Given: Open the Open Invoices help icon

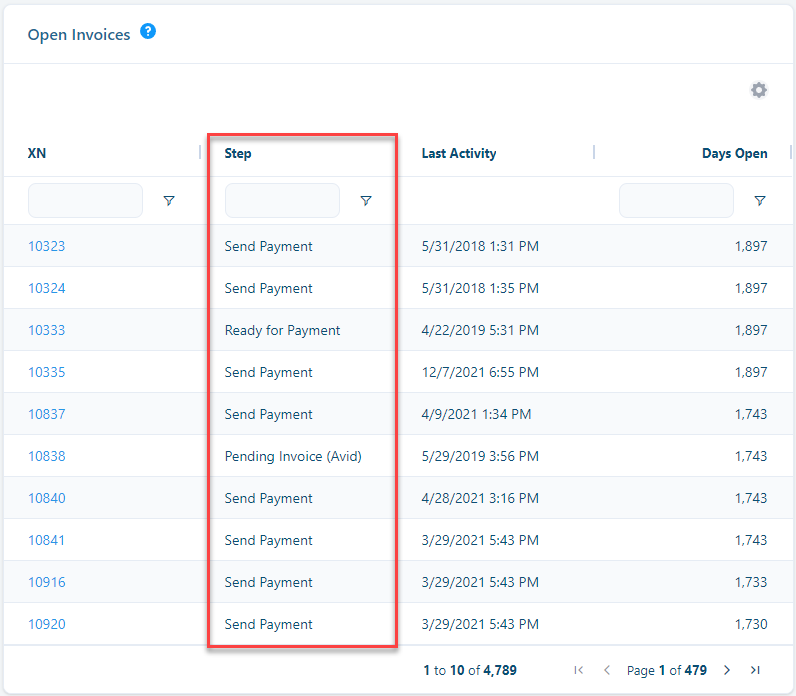Looking at the screenshot, I should click(148, 31).
